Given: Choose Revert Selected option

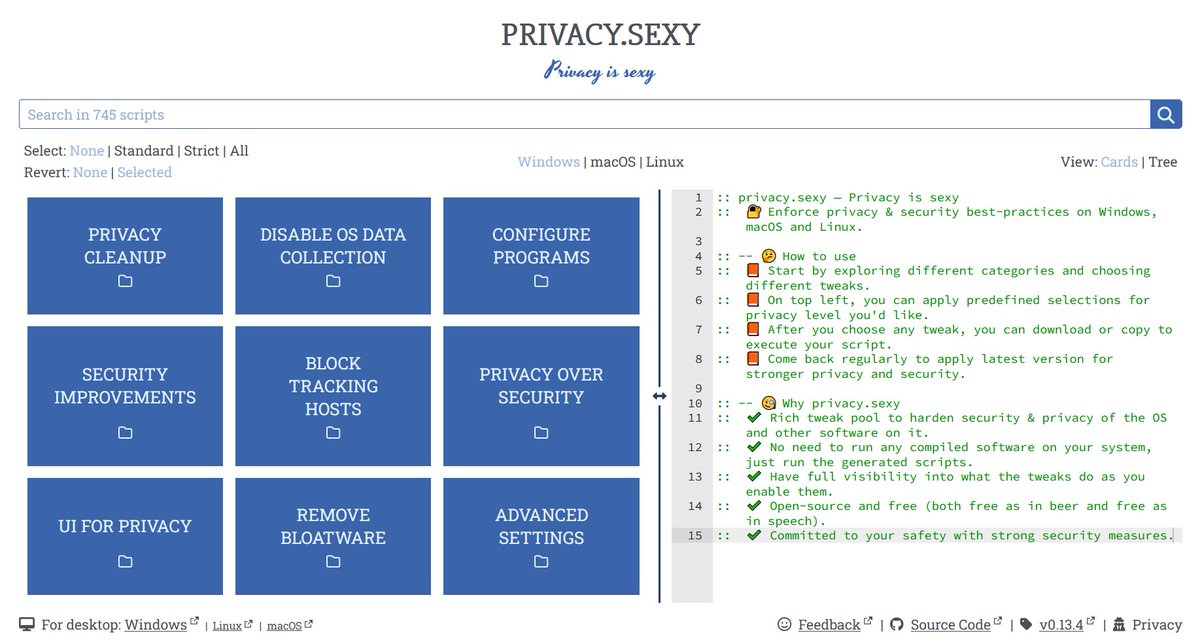Looking at the screenshot, I should click(145, 172).
